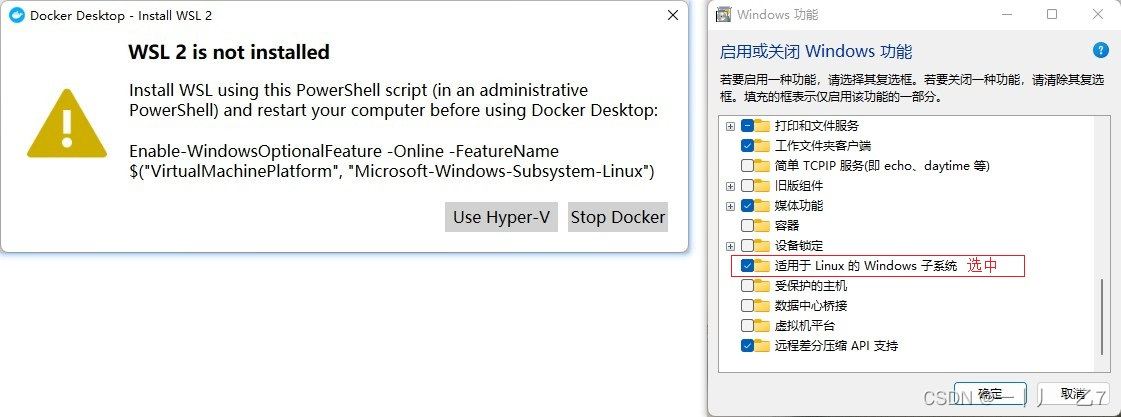Enable the 虚拟机平台 checkbox
Viewport: 1121px width, 417px height.
point(748,326)
